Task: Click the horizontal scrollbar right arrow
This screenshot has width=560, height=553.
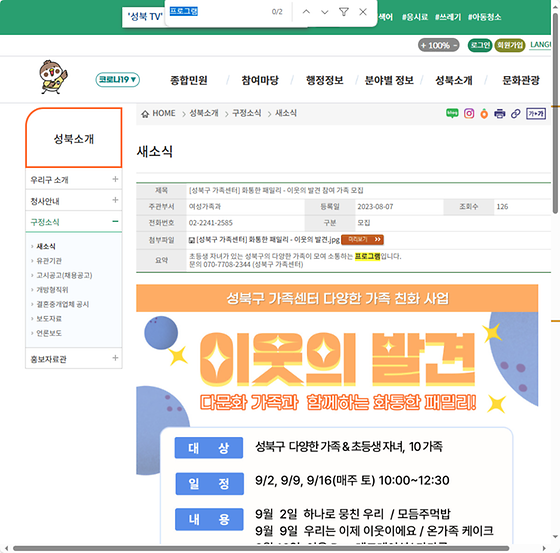Action: coord(544,548)
